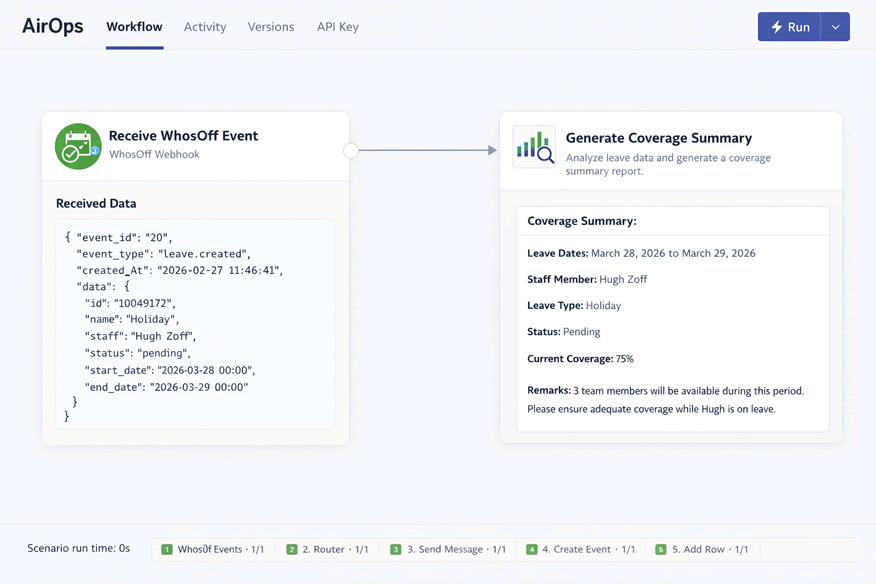The width and height of the screenshot is (876, 584).
Task: Click the lightning bolt on the Run button
Action: click(778, 27)
